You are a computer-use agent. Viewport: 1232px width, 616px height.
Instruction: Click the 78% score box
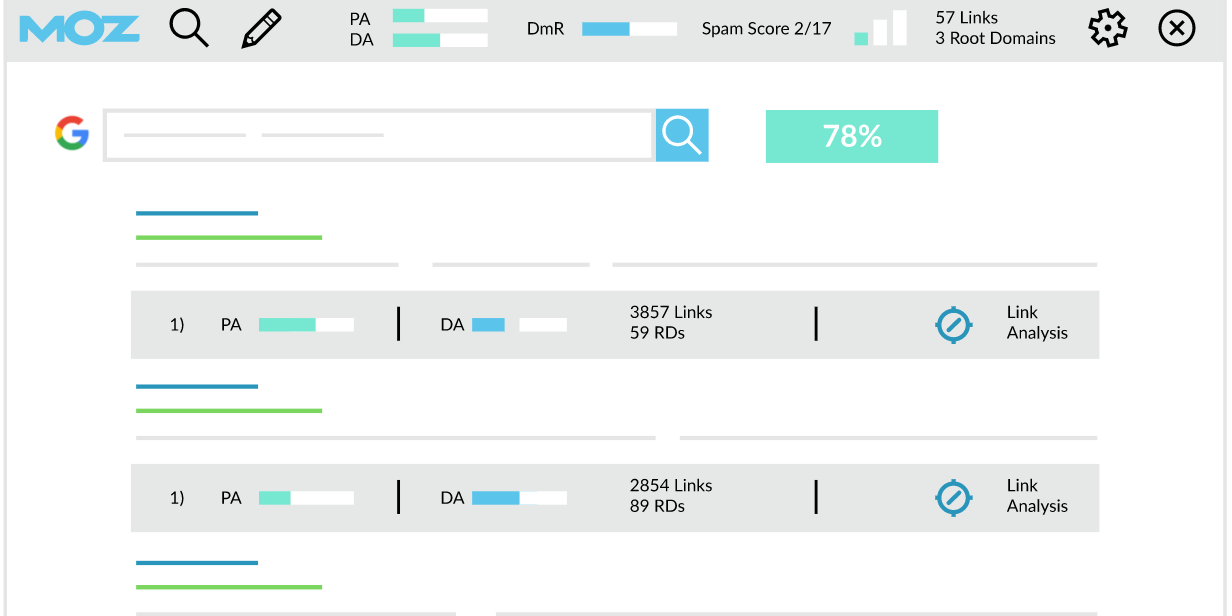(851, 136)
